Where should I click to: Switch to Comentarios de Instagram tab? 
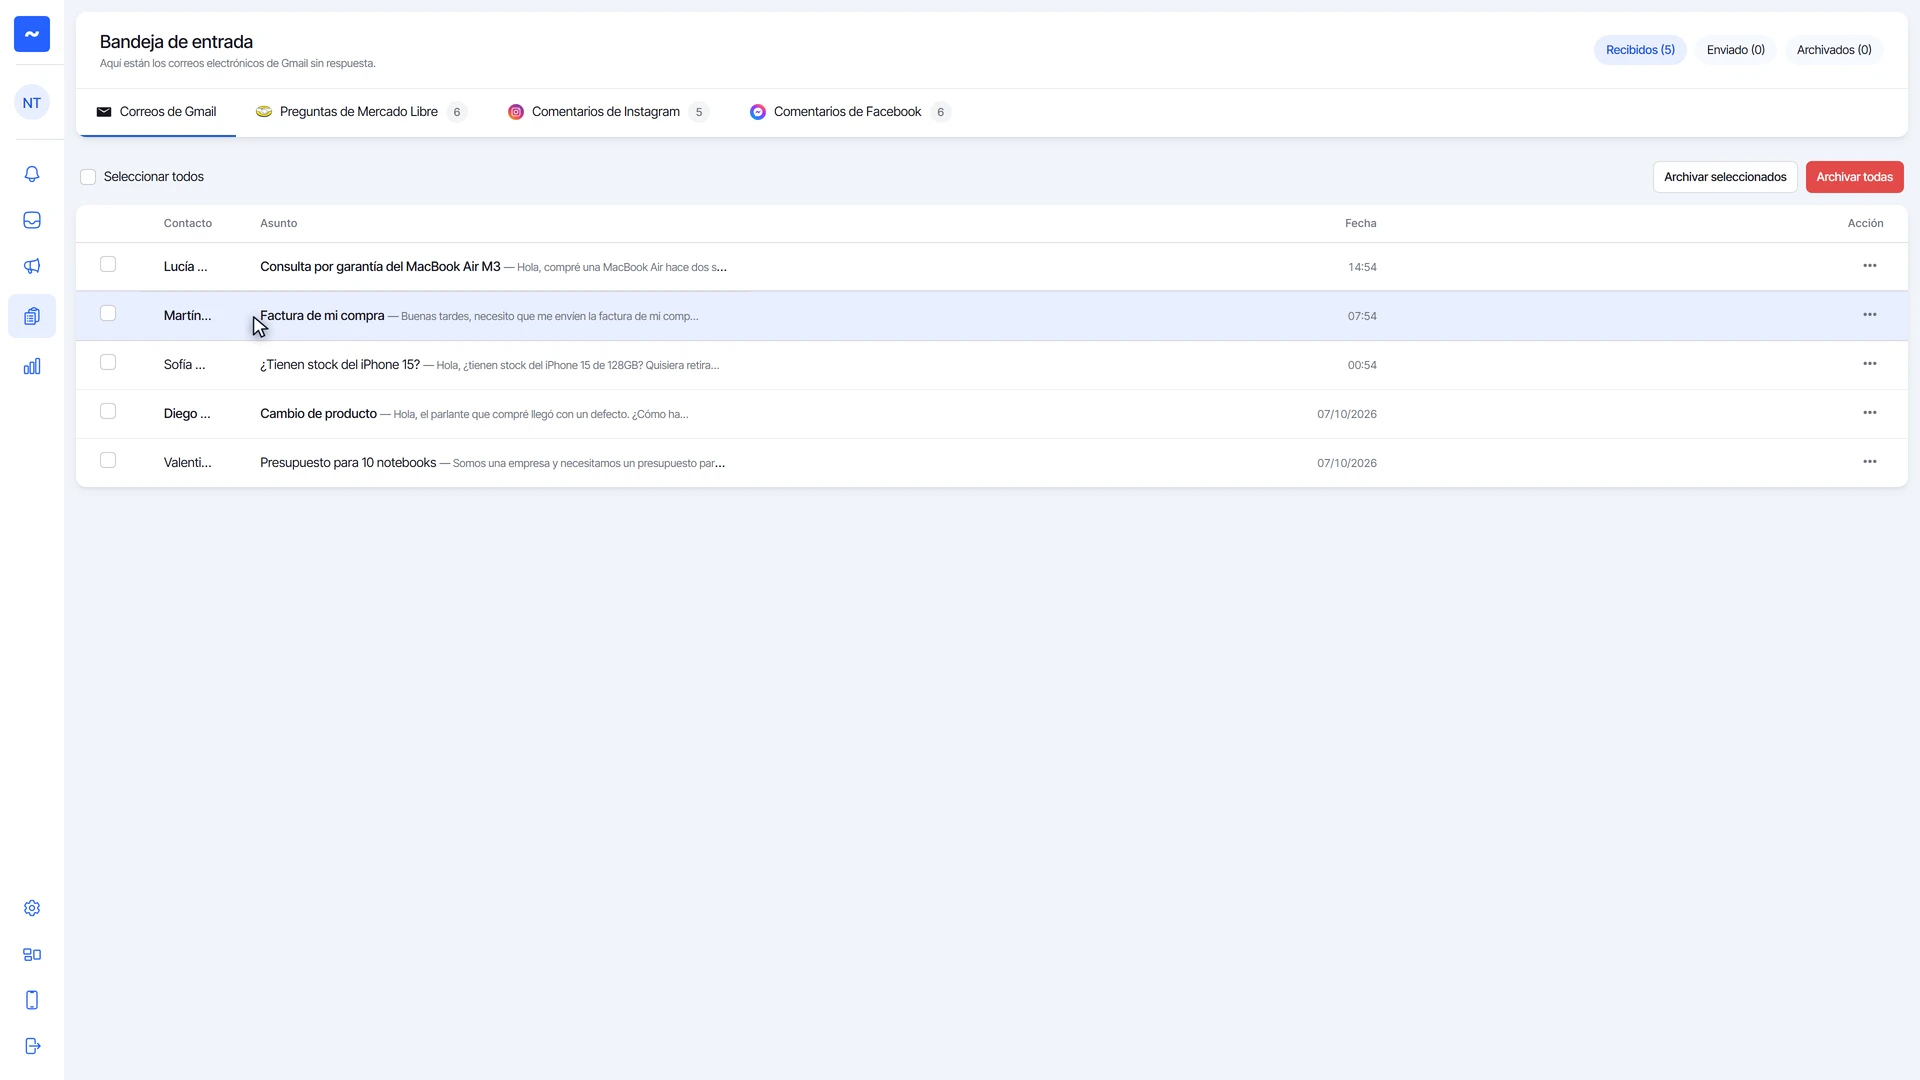[x=608, y=112]
